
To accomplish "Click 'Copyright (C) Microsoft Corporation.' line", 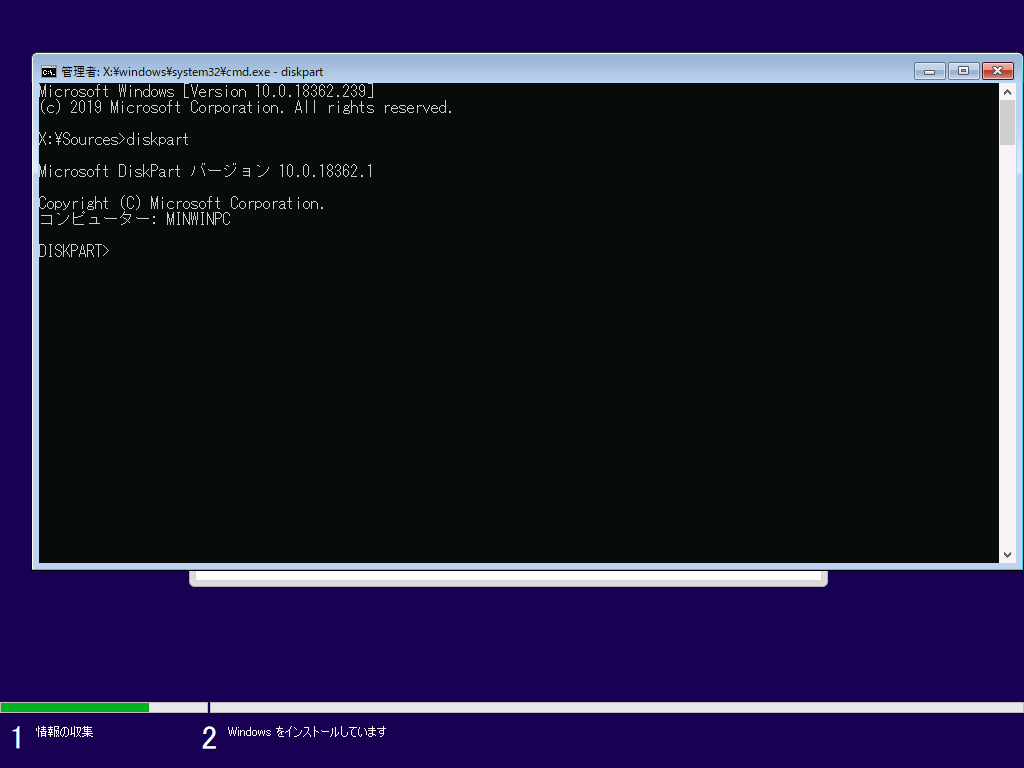I will (x=182, y=203).
